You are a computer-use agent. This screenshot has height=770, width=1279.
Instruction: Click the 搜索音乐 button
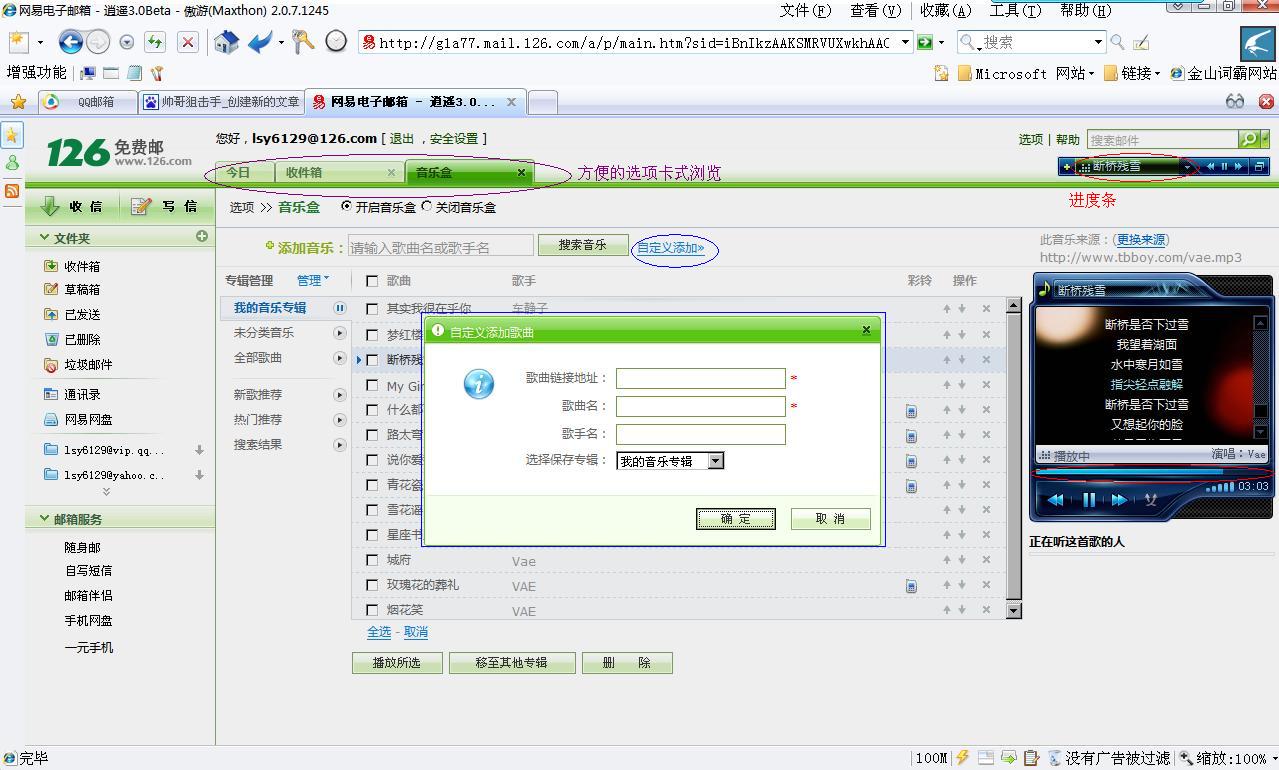click(x=583, y=245)
